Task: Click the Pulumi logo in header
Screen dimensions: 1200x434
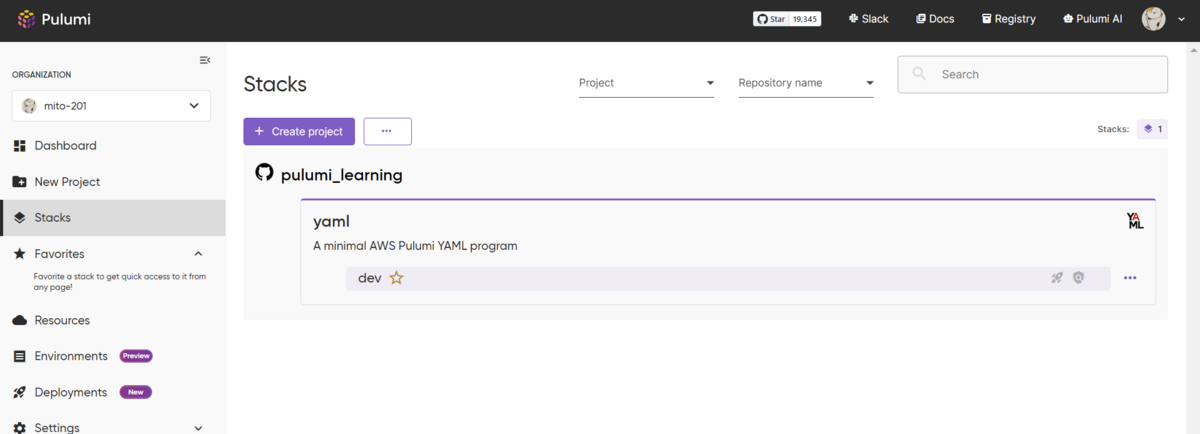Action: coord(54,19)
